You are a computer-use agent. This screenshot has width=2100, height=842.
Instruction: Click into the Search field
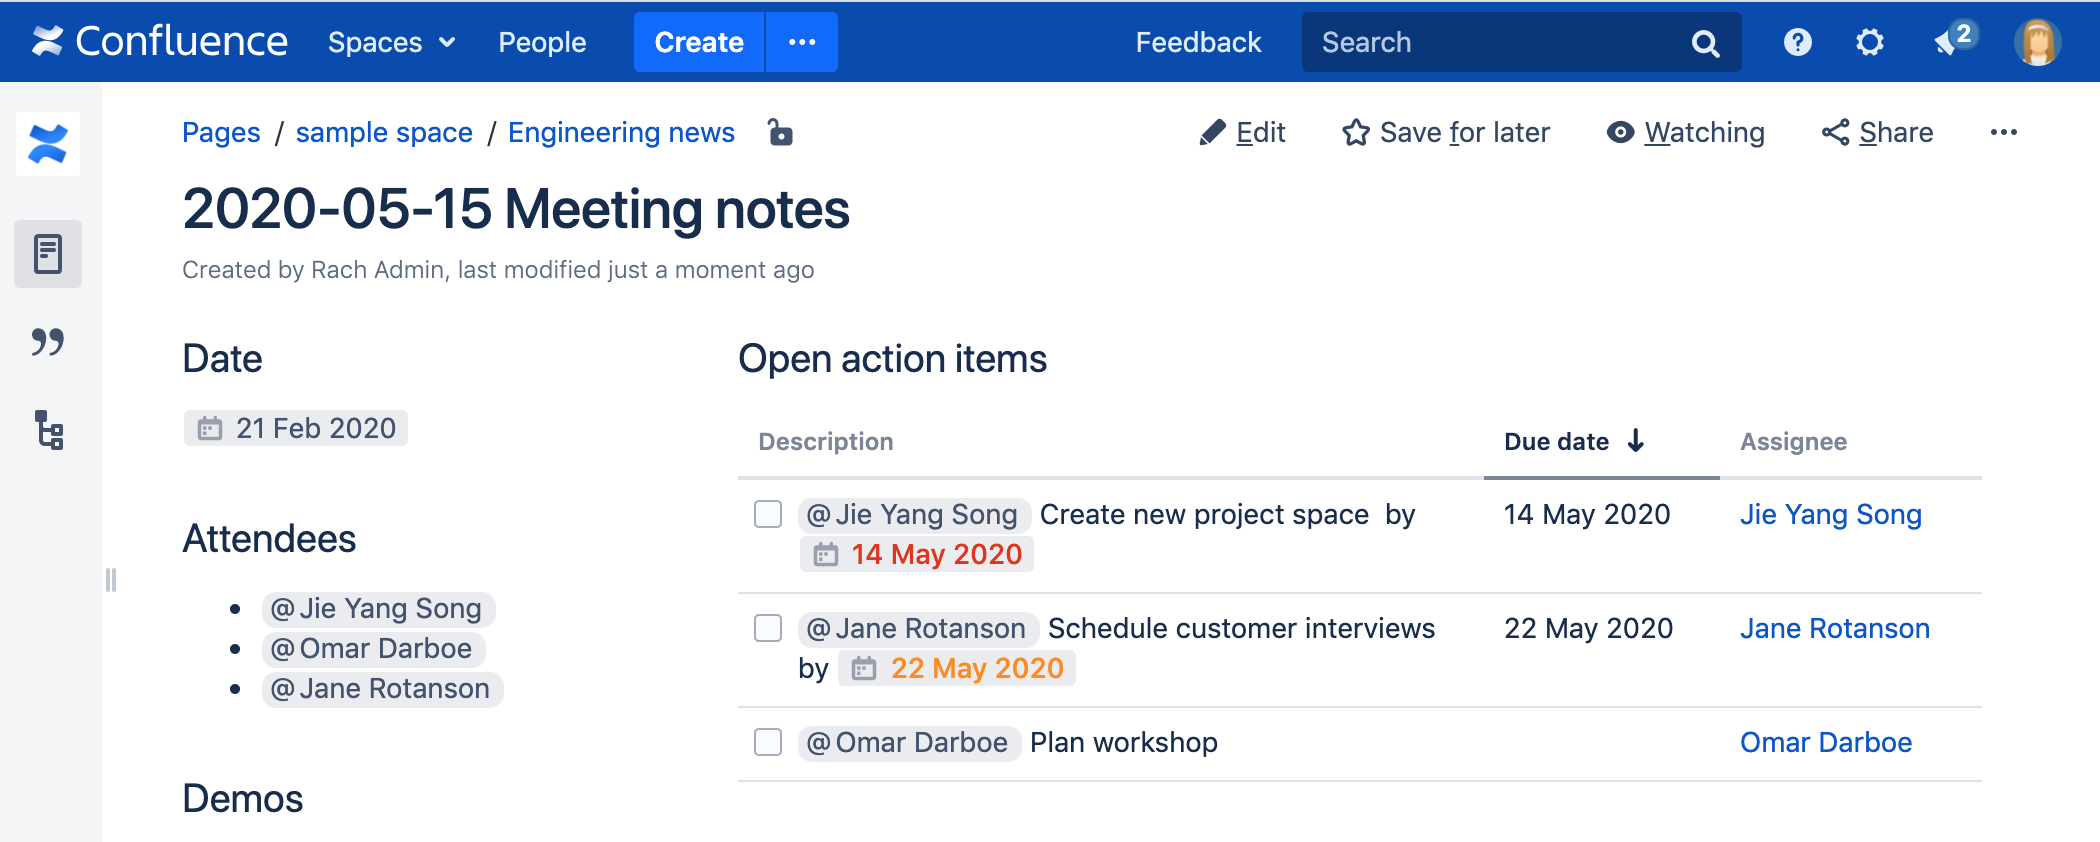(x=1500, y=42)
